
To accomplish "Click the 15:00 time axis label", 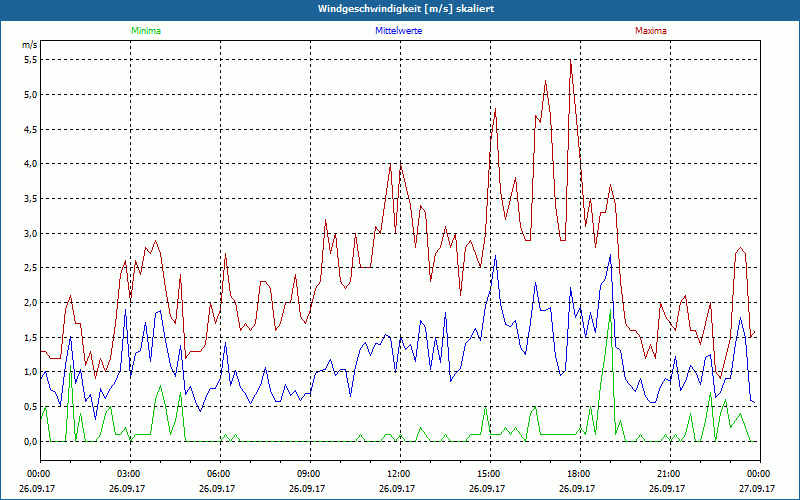I will 489,474.
